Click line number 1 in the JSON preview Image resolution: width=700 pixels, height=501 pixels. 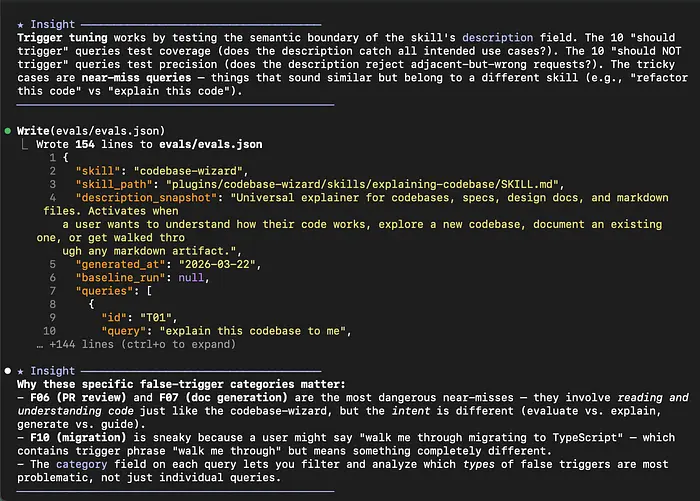(x=51, y=158)
